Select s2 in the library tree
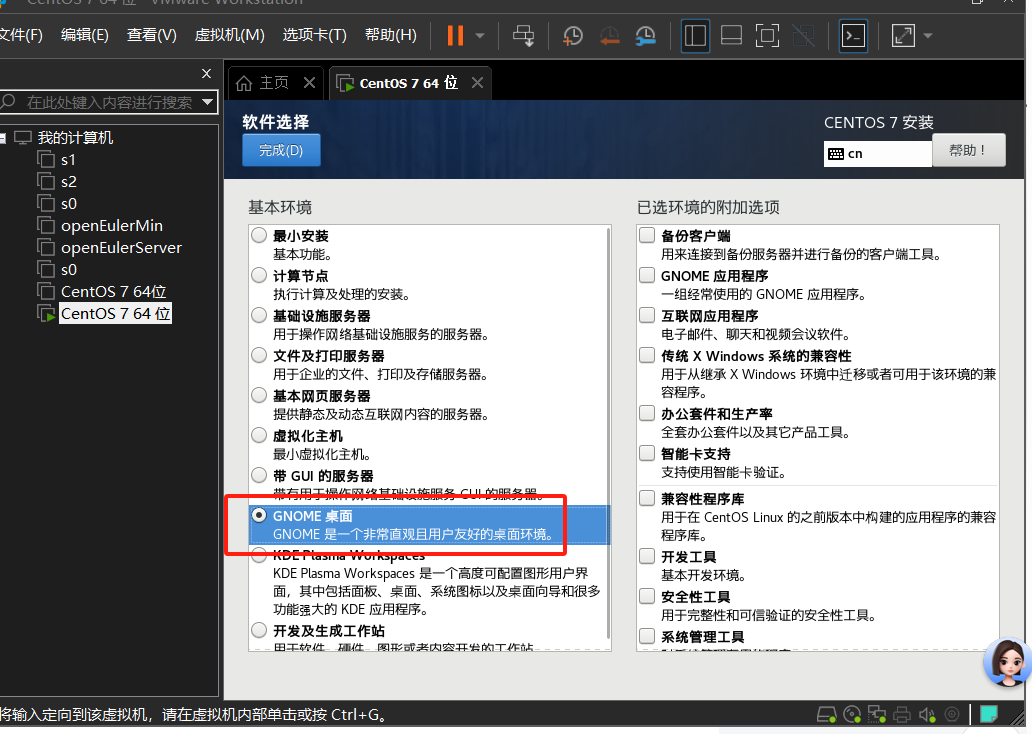This screenshot has height=734, width=1032. [x=68, y=182]
